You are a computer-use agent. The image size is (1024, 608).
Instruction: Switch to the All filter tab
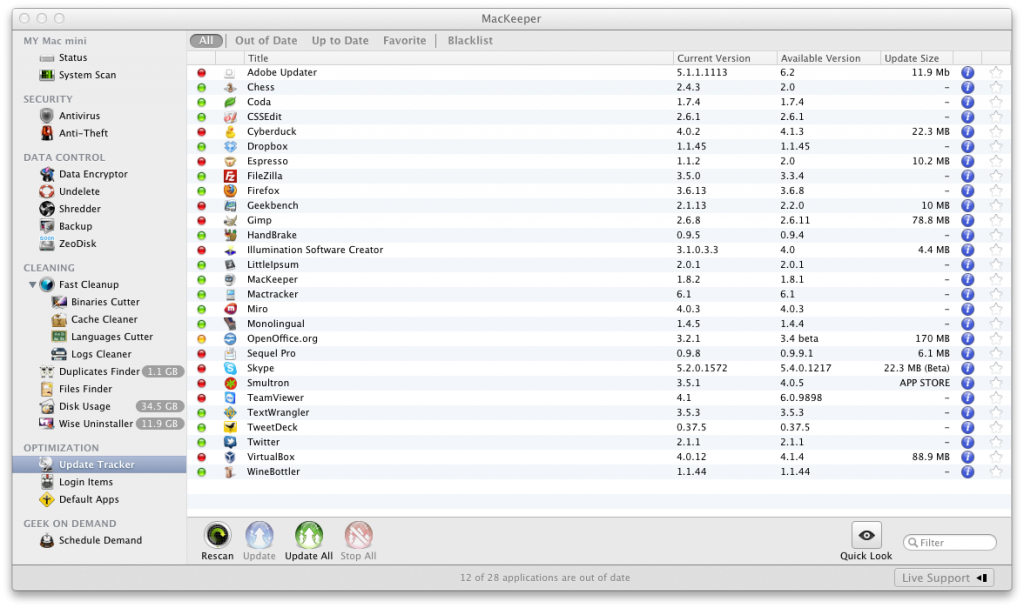(x=206, y=40)
